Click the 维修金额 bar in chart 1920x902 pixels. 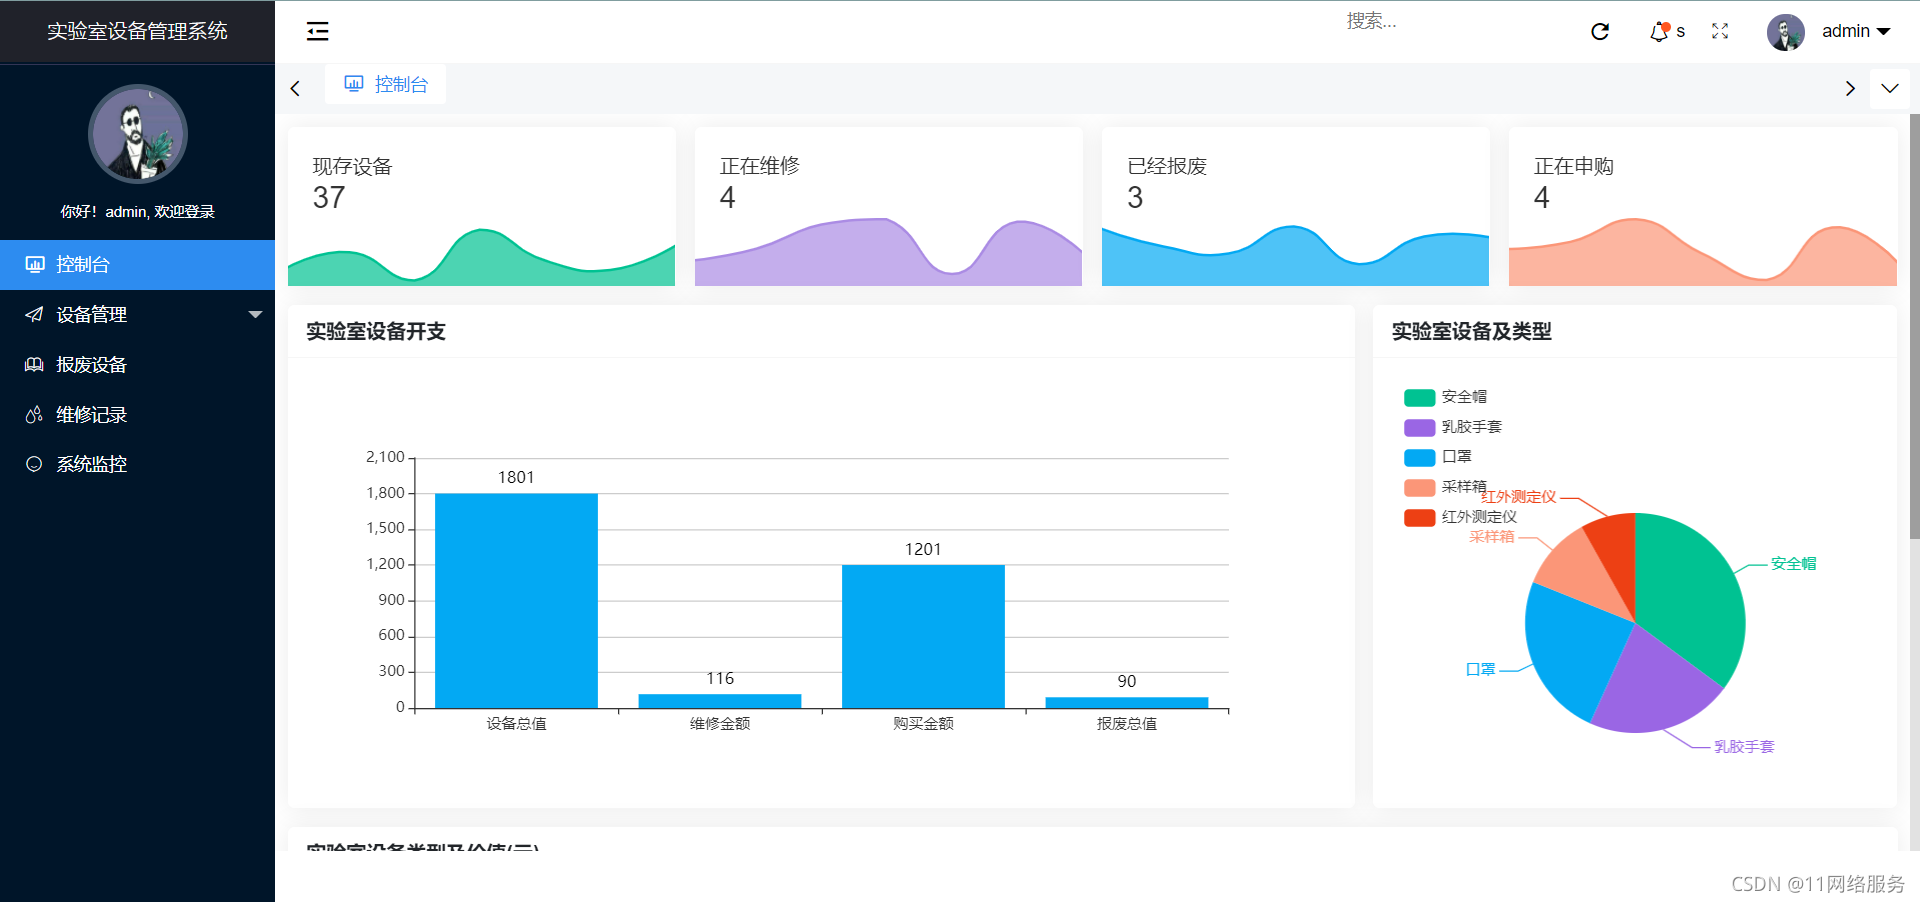(x=720, y=701)
